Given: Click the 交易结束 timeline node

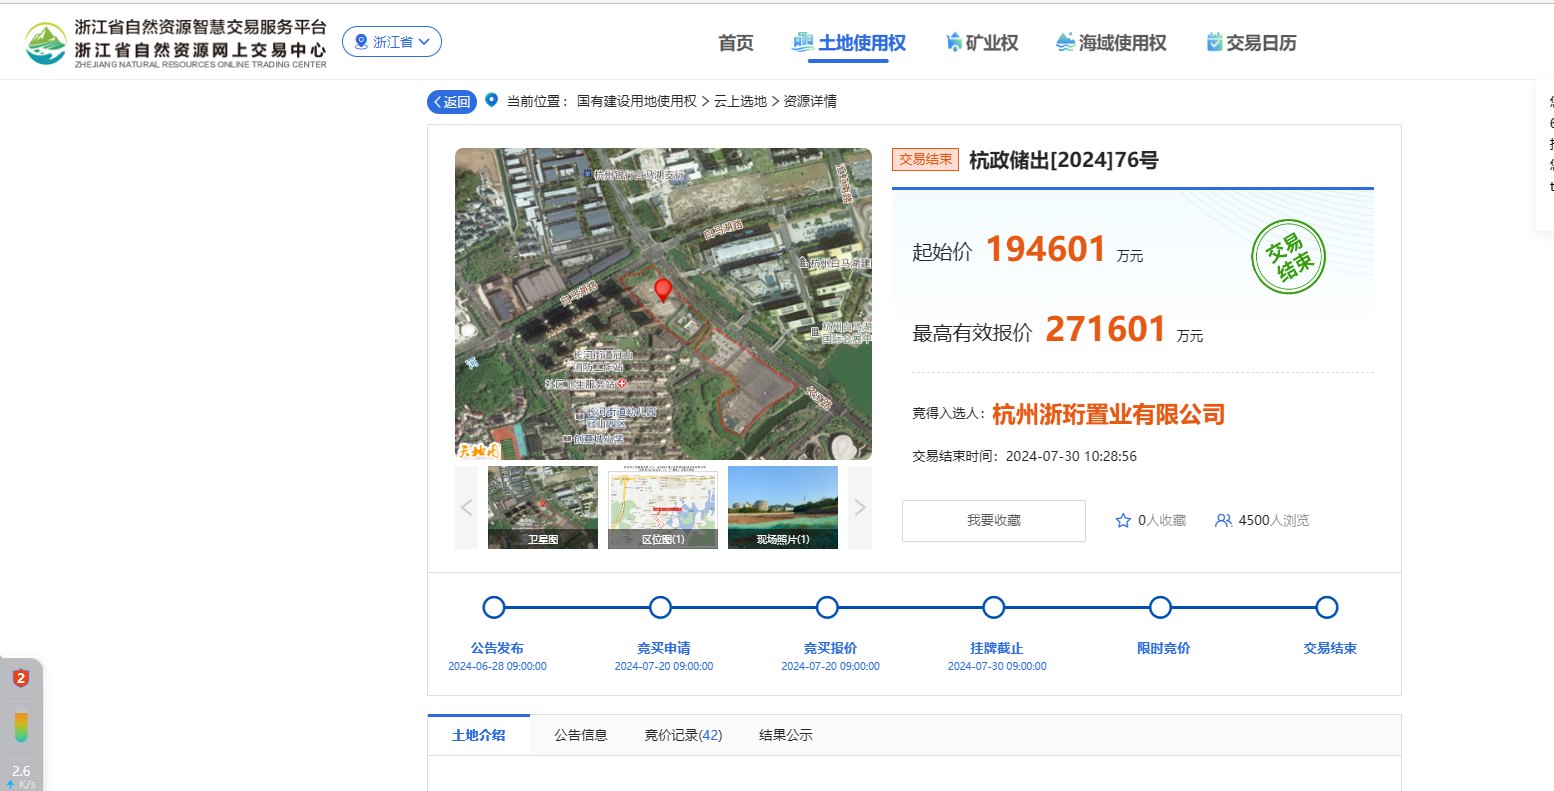Looking at the screenshot, I should coord(1327,607).
